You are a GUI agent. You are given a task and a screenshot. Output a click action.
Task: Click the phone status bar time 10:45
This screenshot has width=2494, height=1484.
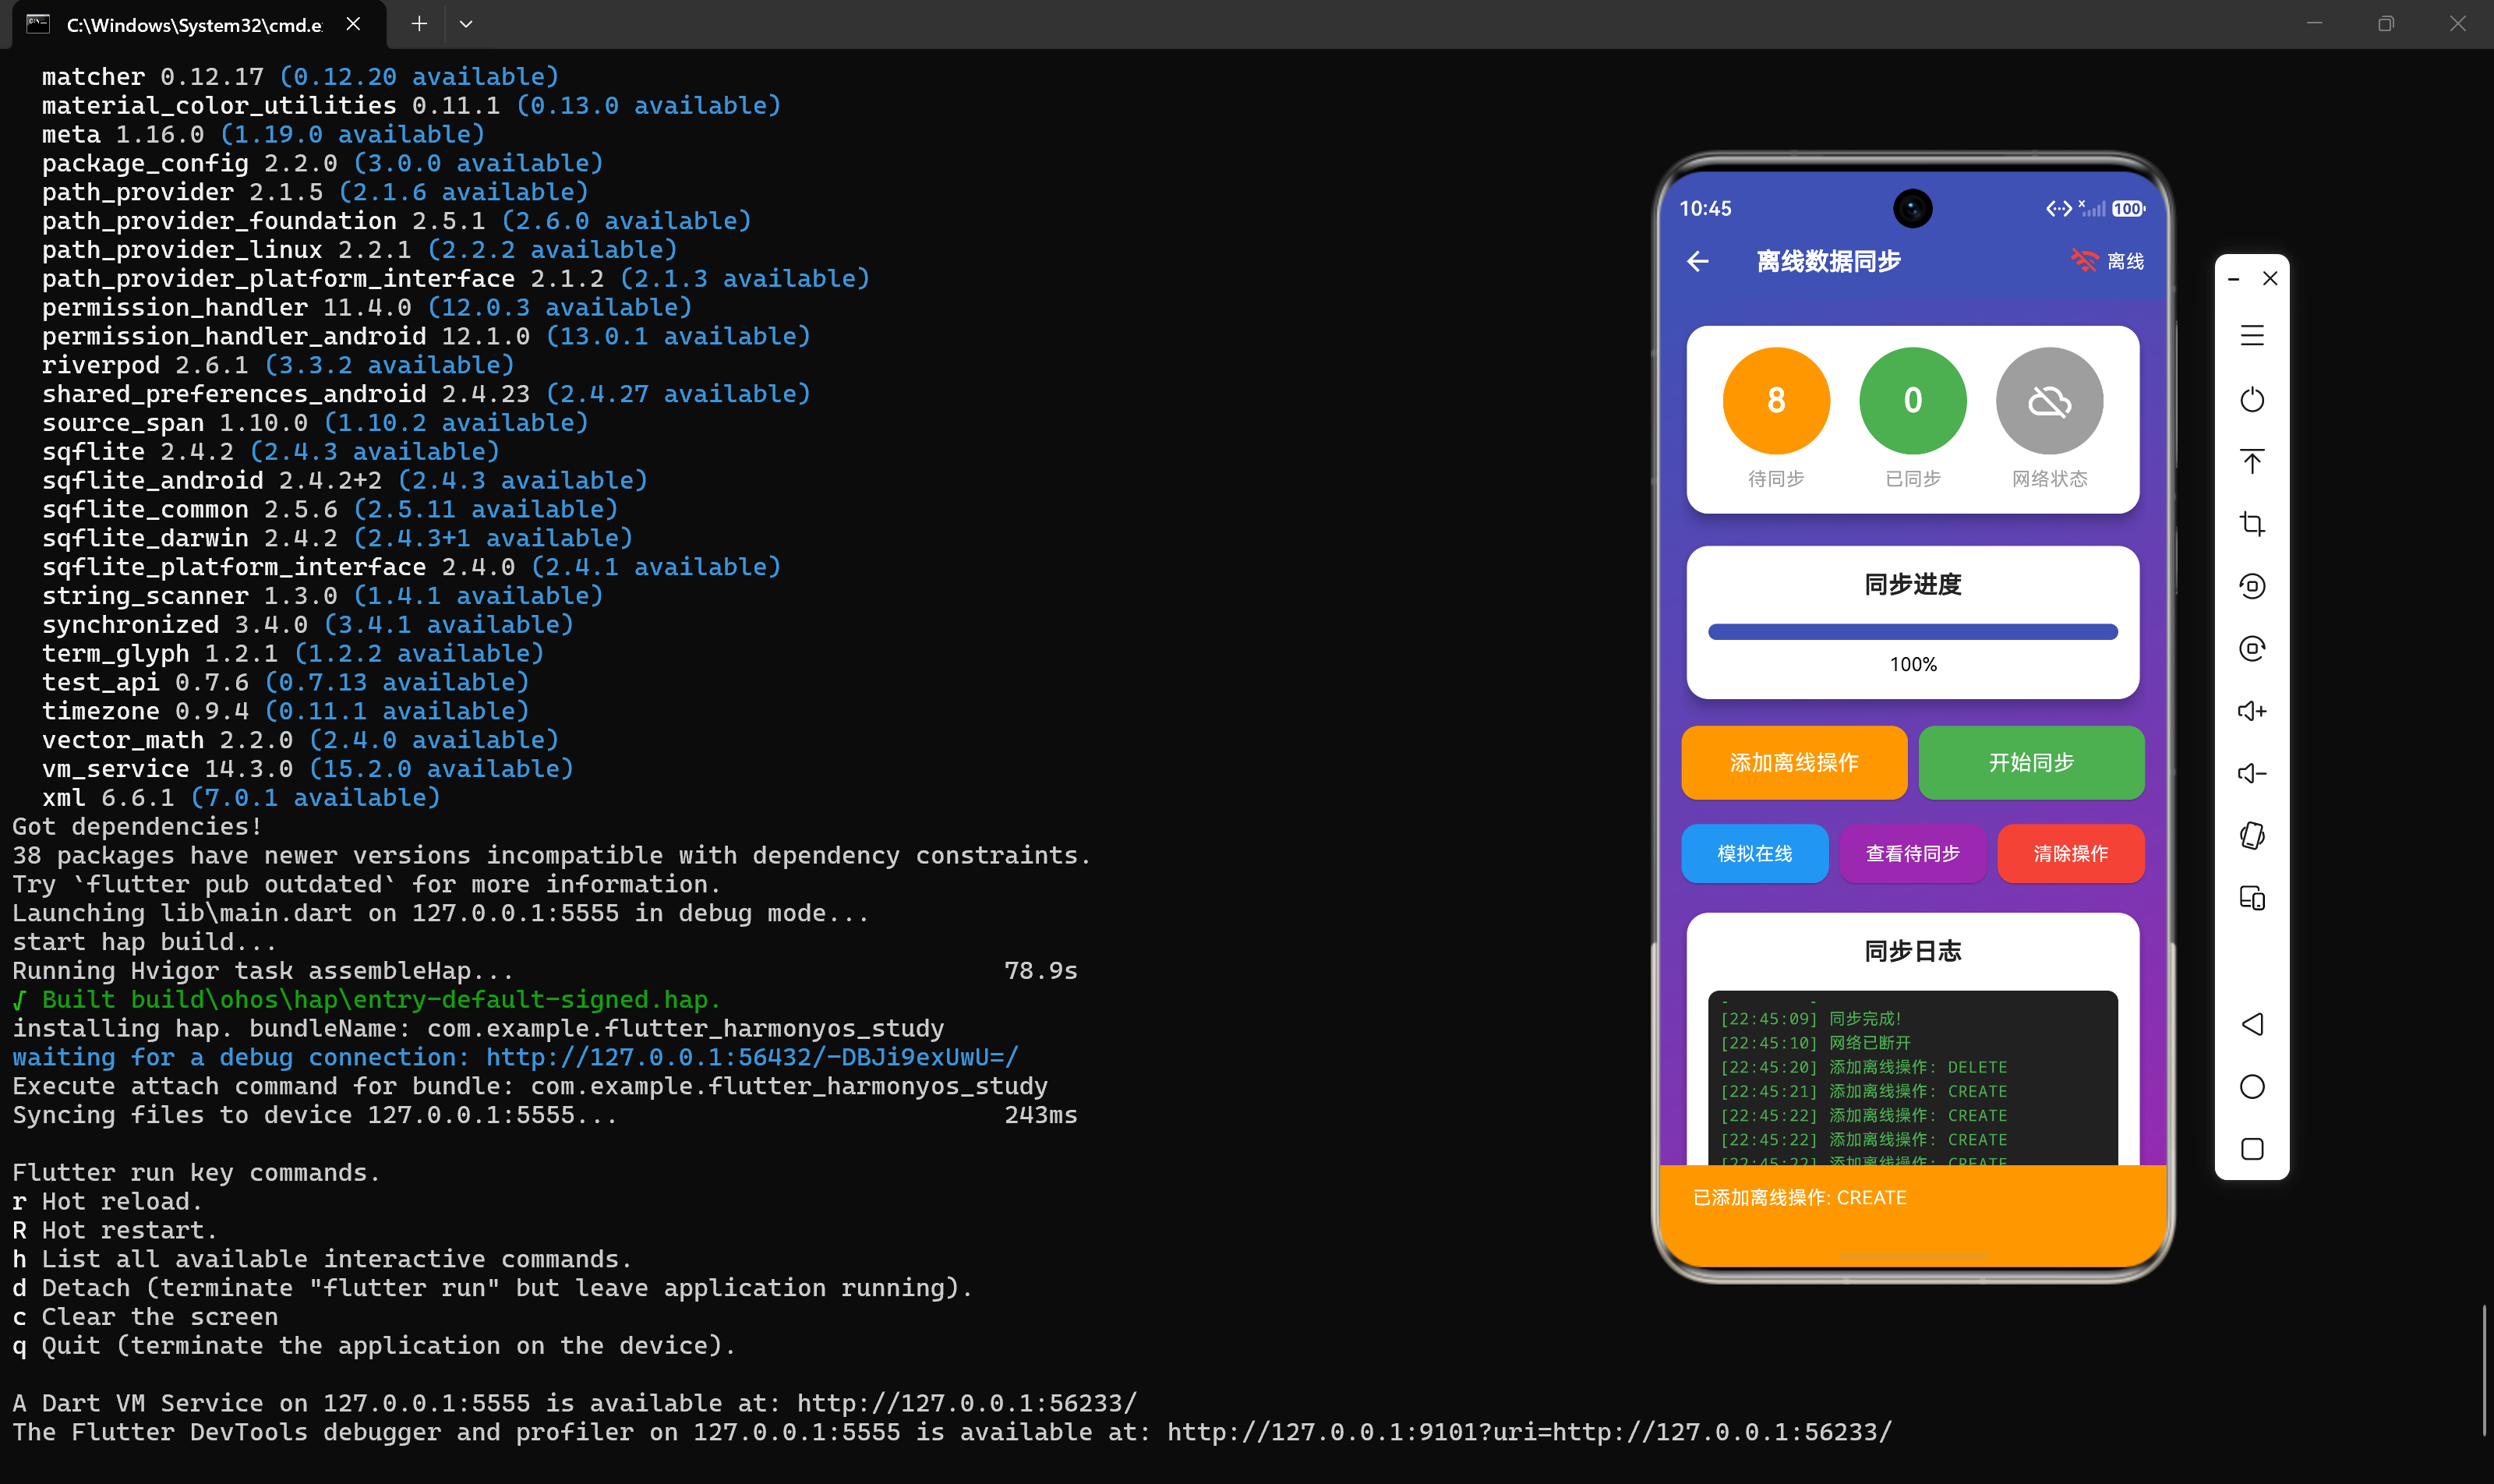tap(1705, 209)
